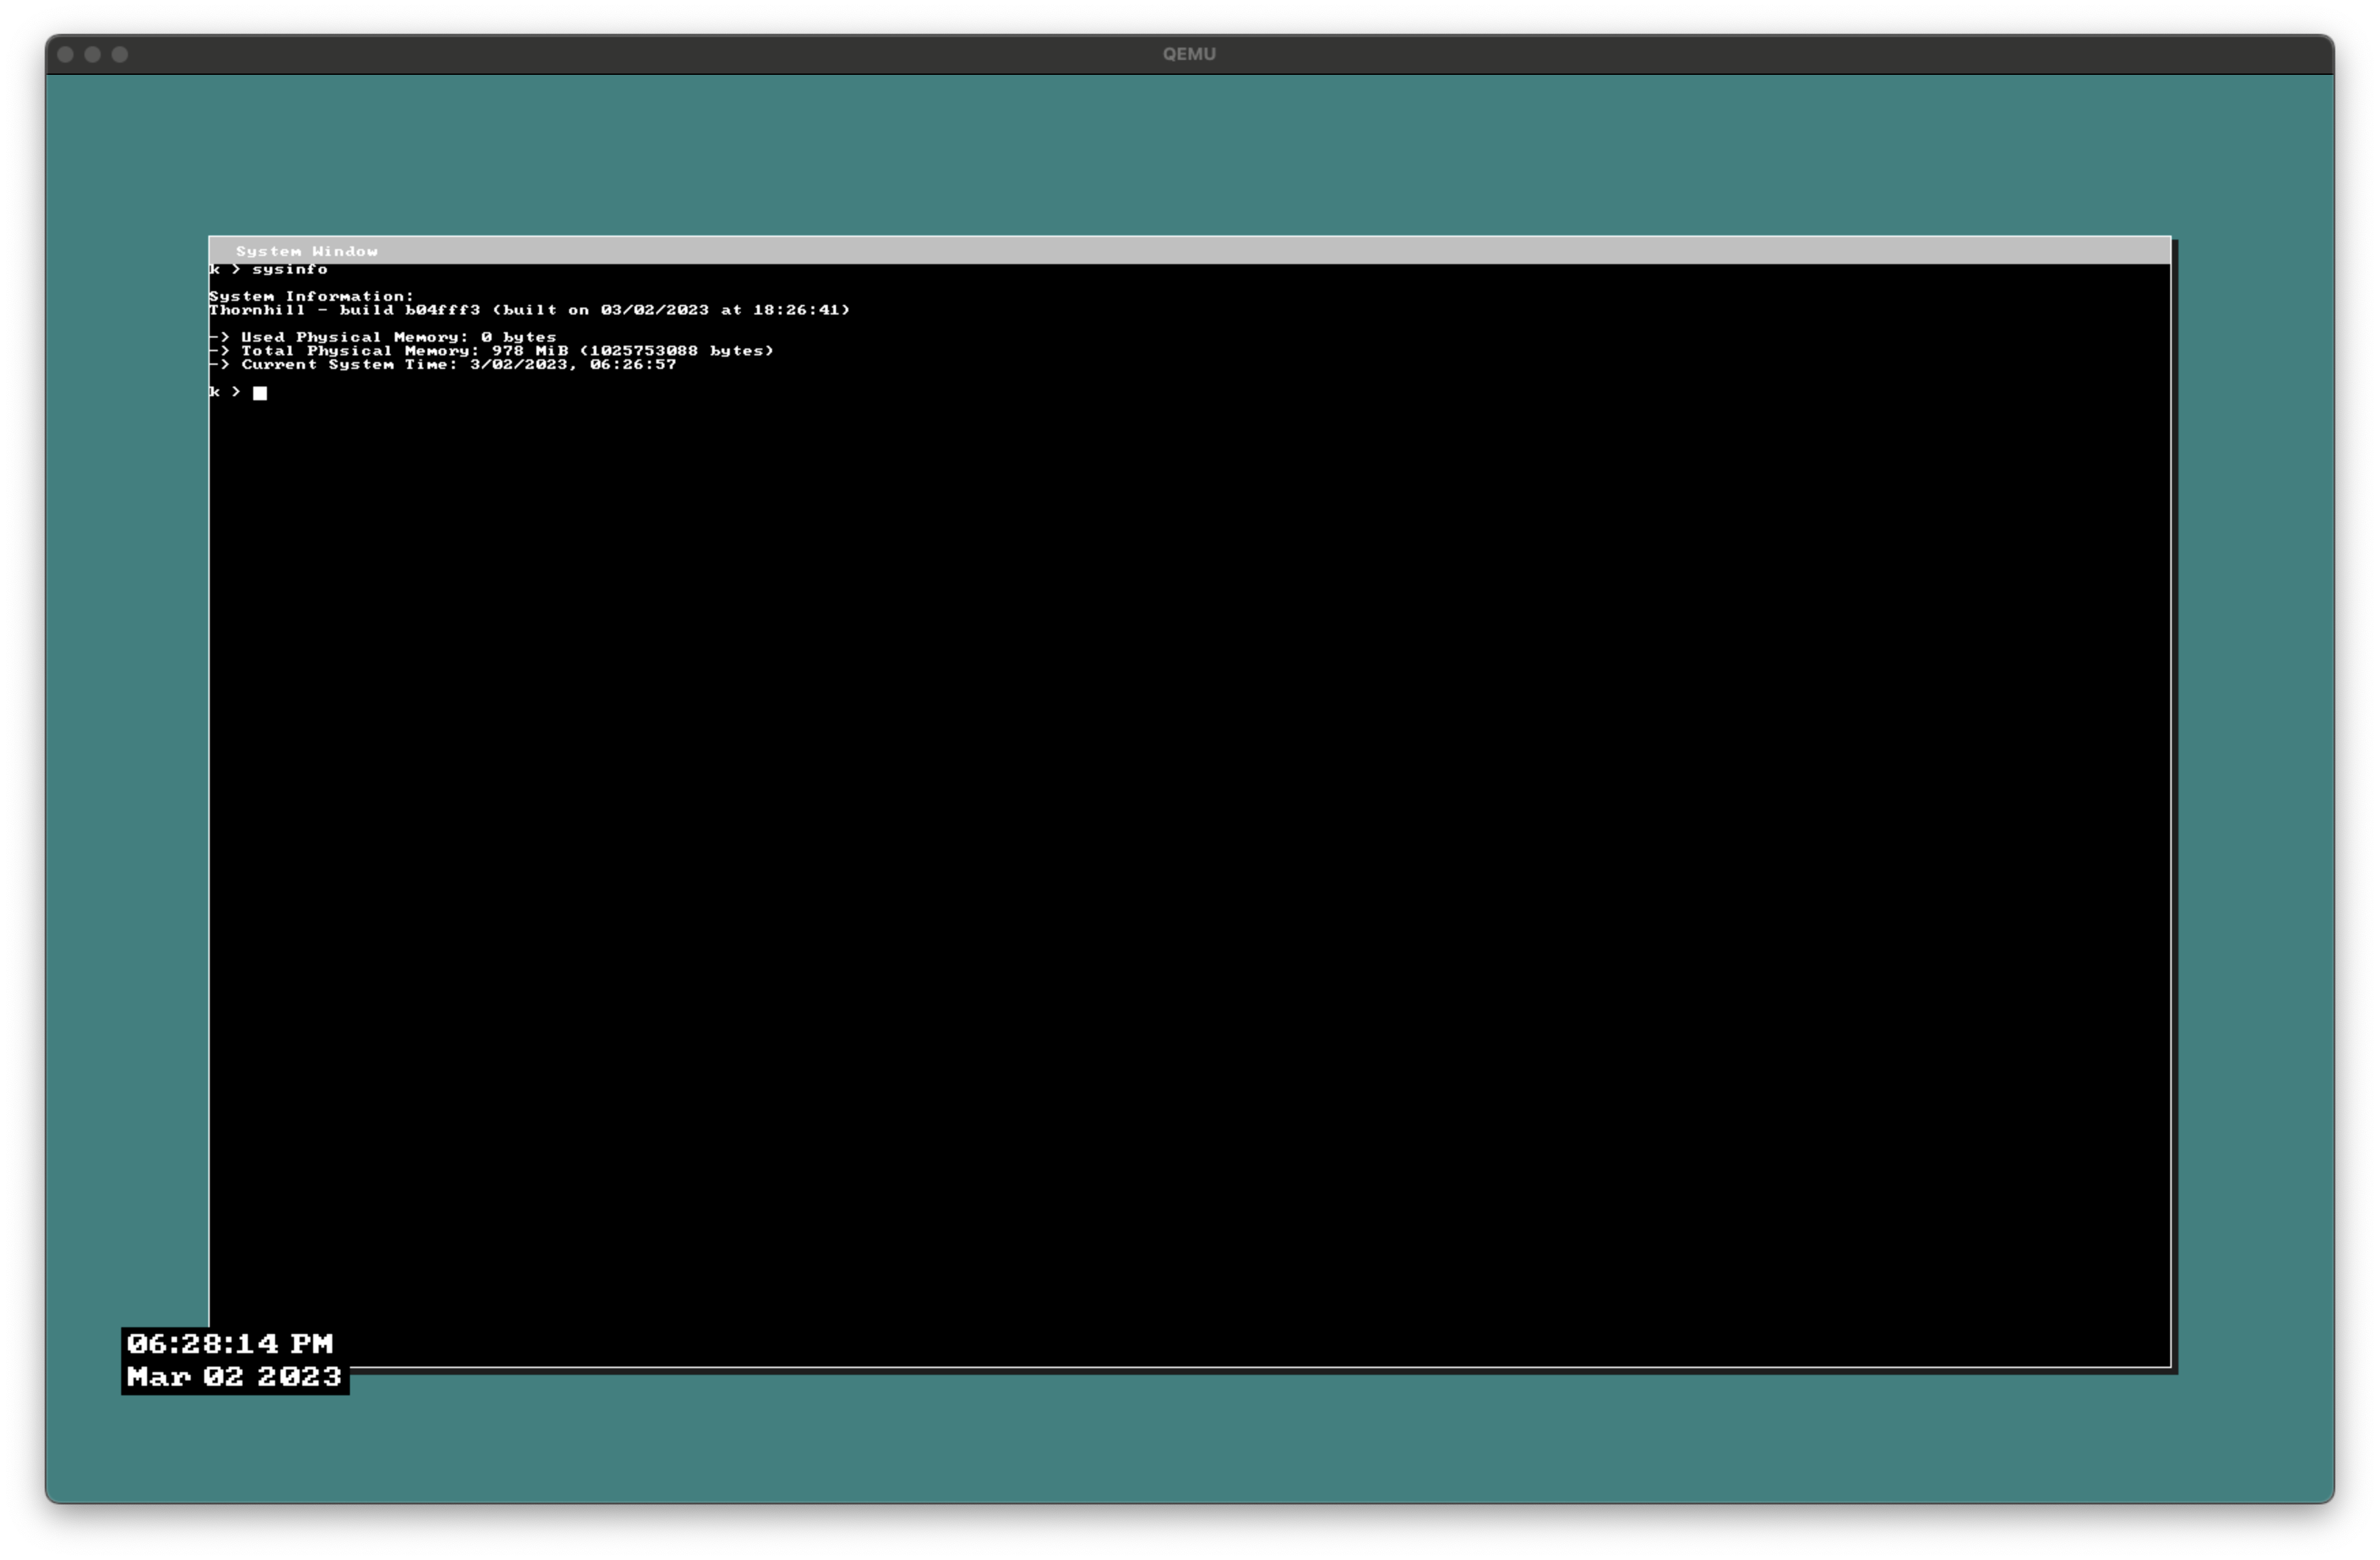Viewport: 2380px width, 1560px height.
Task: Click the second k > prompt symbol
Action: click(x=225, y=392)
